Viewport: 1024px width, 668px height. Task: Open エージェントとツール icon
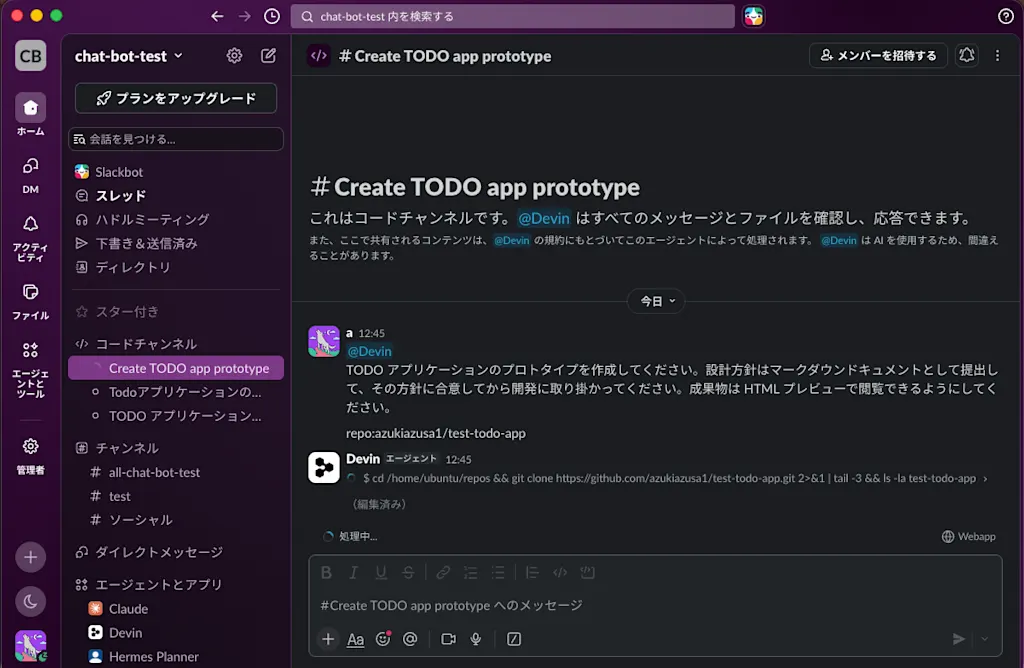point(31,351)
